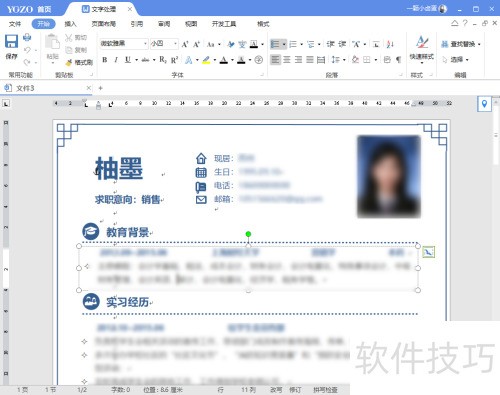The width and height of the screenshot is (500, 395).
Task: Click the green rotation handle of the text box
Action: 248,234
